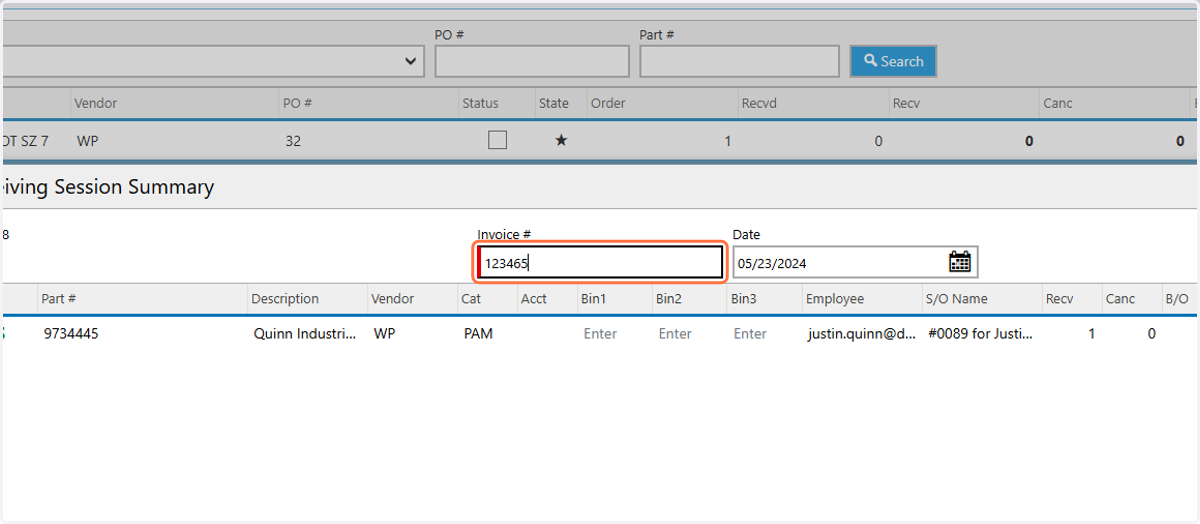1200x524 pixels.
Task: Click the Acct column header
Action: point(534,298)
